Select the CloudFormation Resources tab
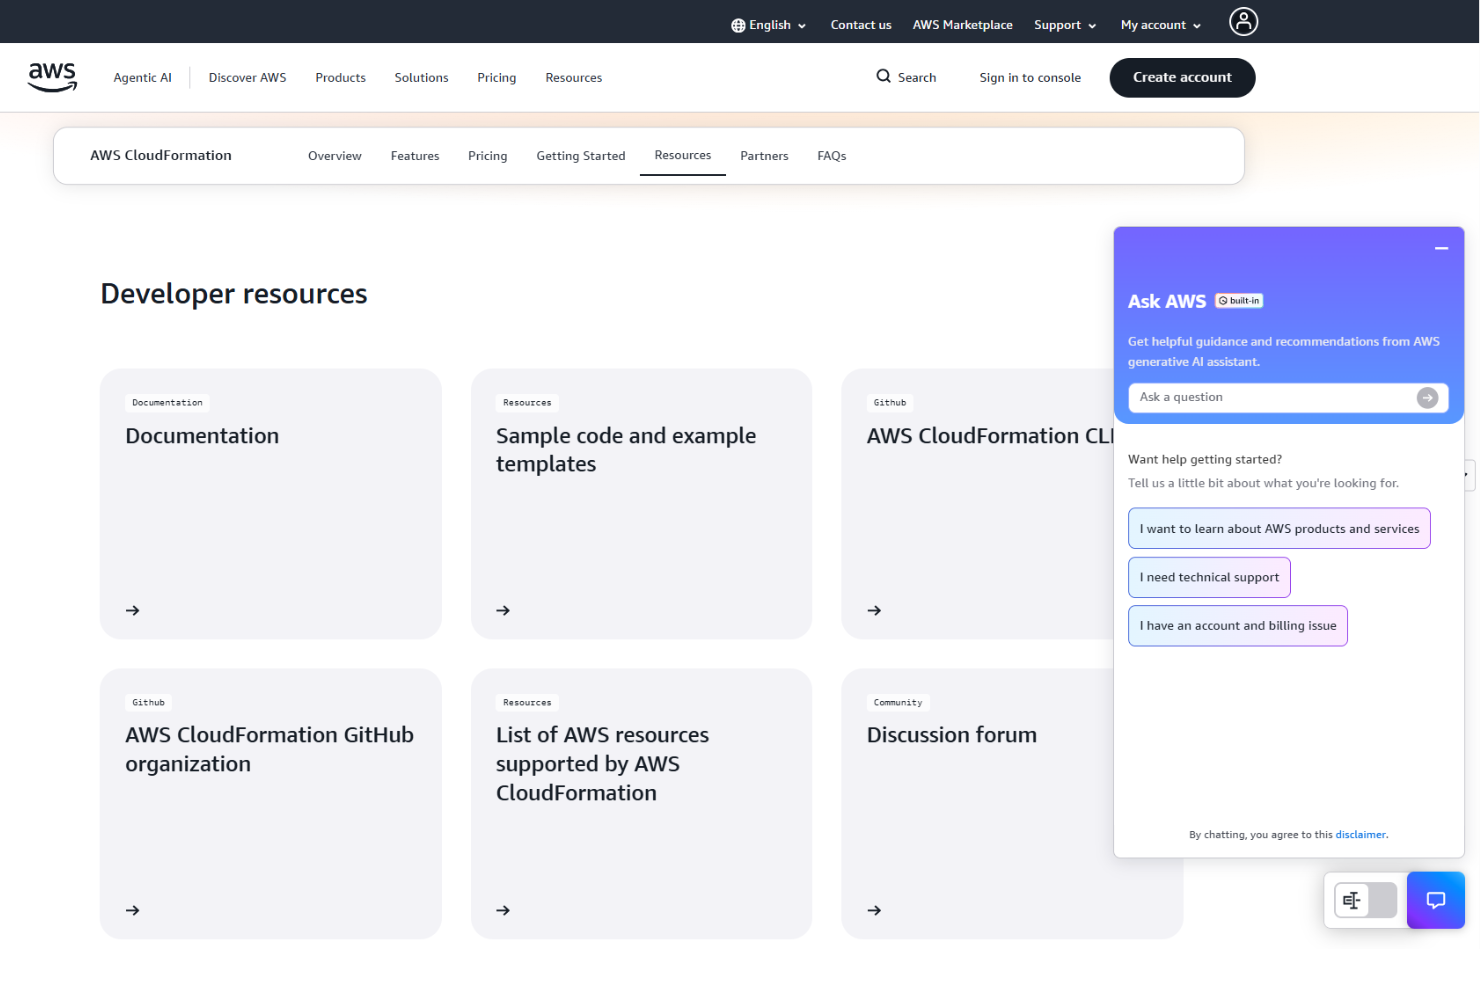The height and width of the screenshot is (987, 1480). tap(683, 155)
